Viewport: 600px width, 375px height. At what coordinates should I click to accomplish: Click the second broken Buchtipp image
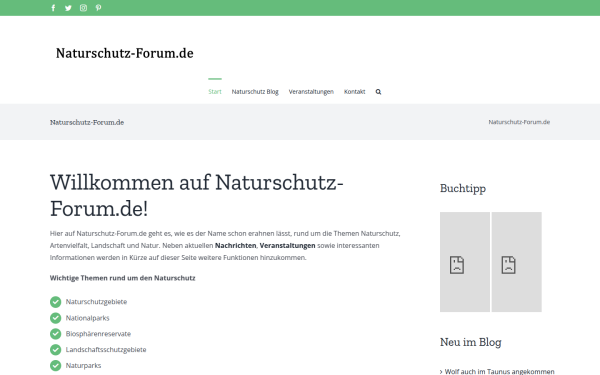tap(517, 262)
